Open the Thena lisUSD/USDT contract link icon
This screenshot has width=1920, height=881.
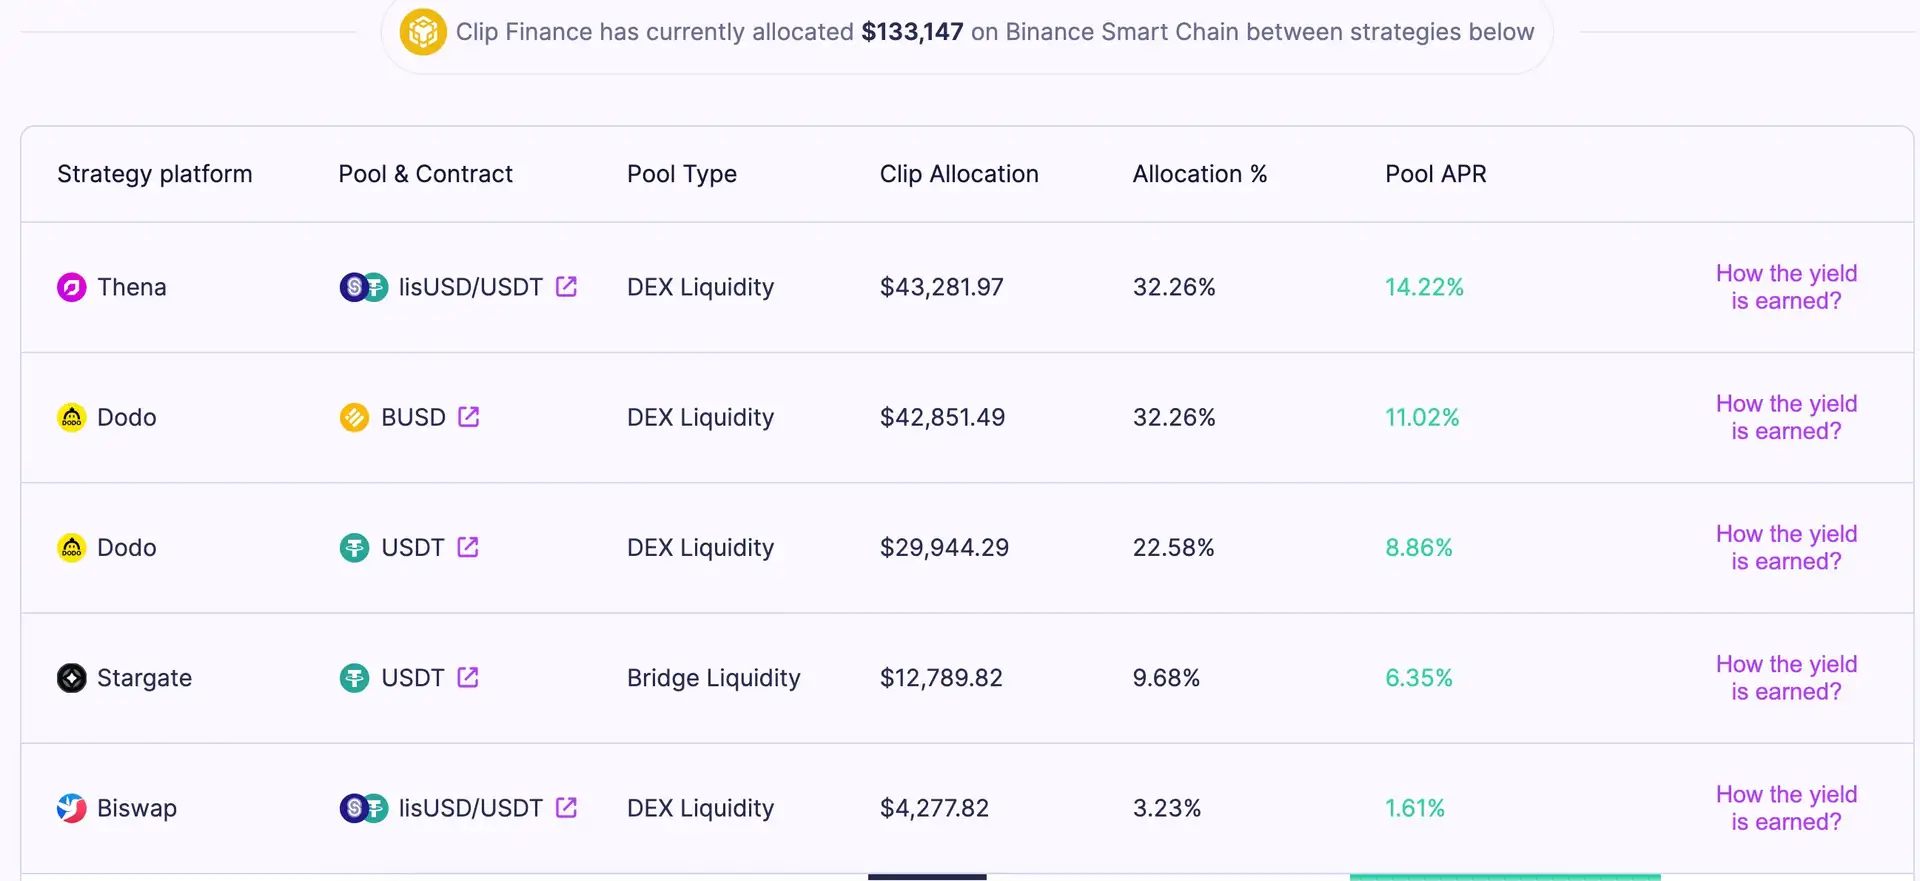pos(566,287)
